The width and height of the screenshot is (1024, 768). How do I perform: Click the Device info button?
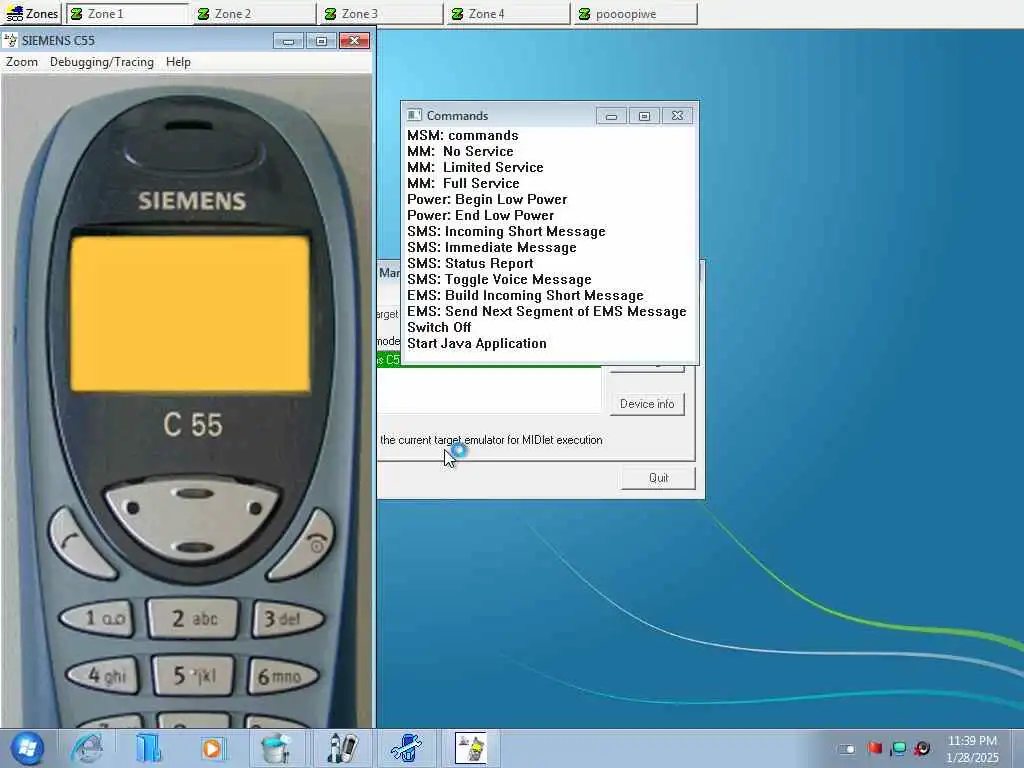click(647, 404)
